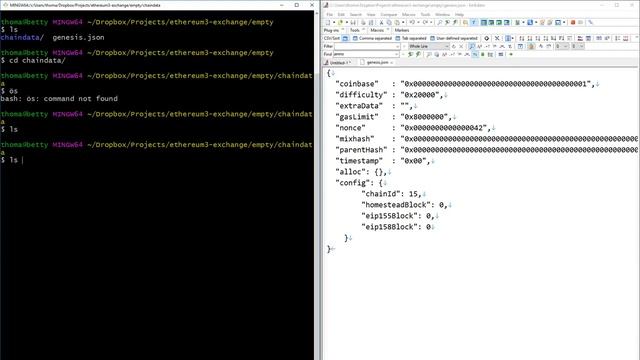Click the "gasLimit" key in editor
The image size is (640, 360).
(x=357, y=117)
